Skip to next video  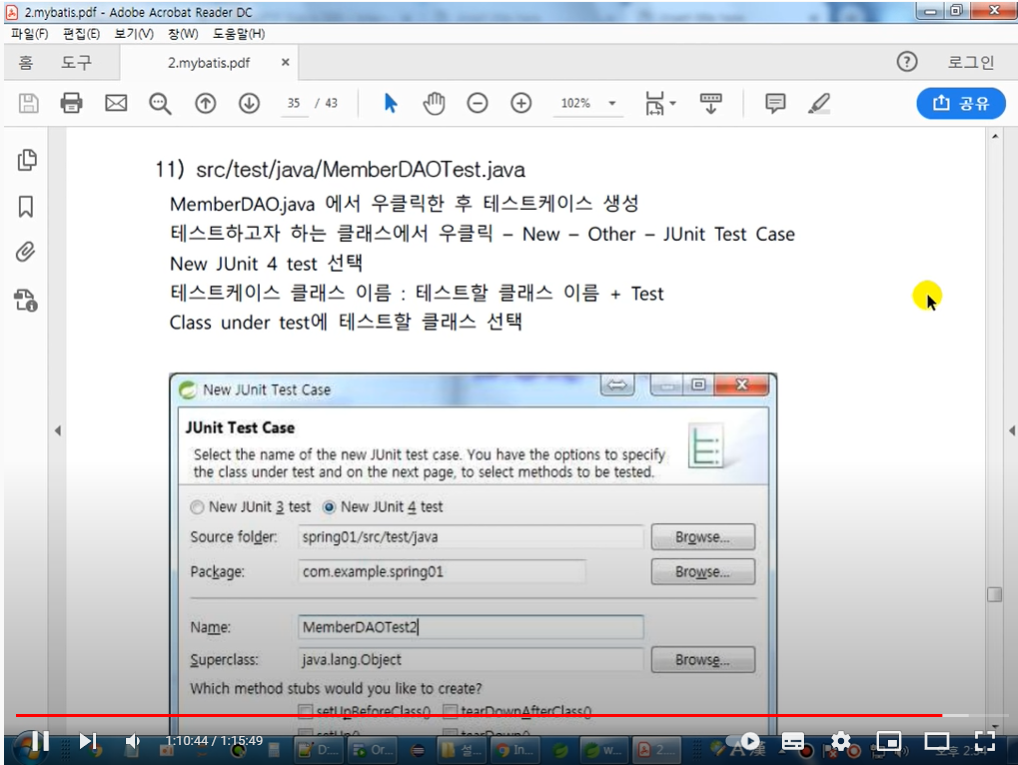(88, 741)
